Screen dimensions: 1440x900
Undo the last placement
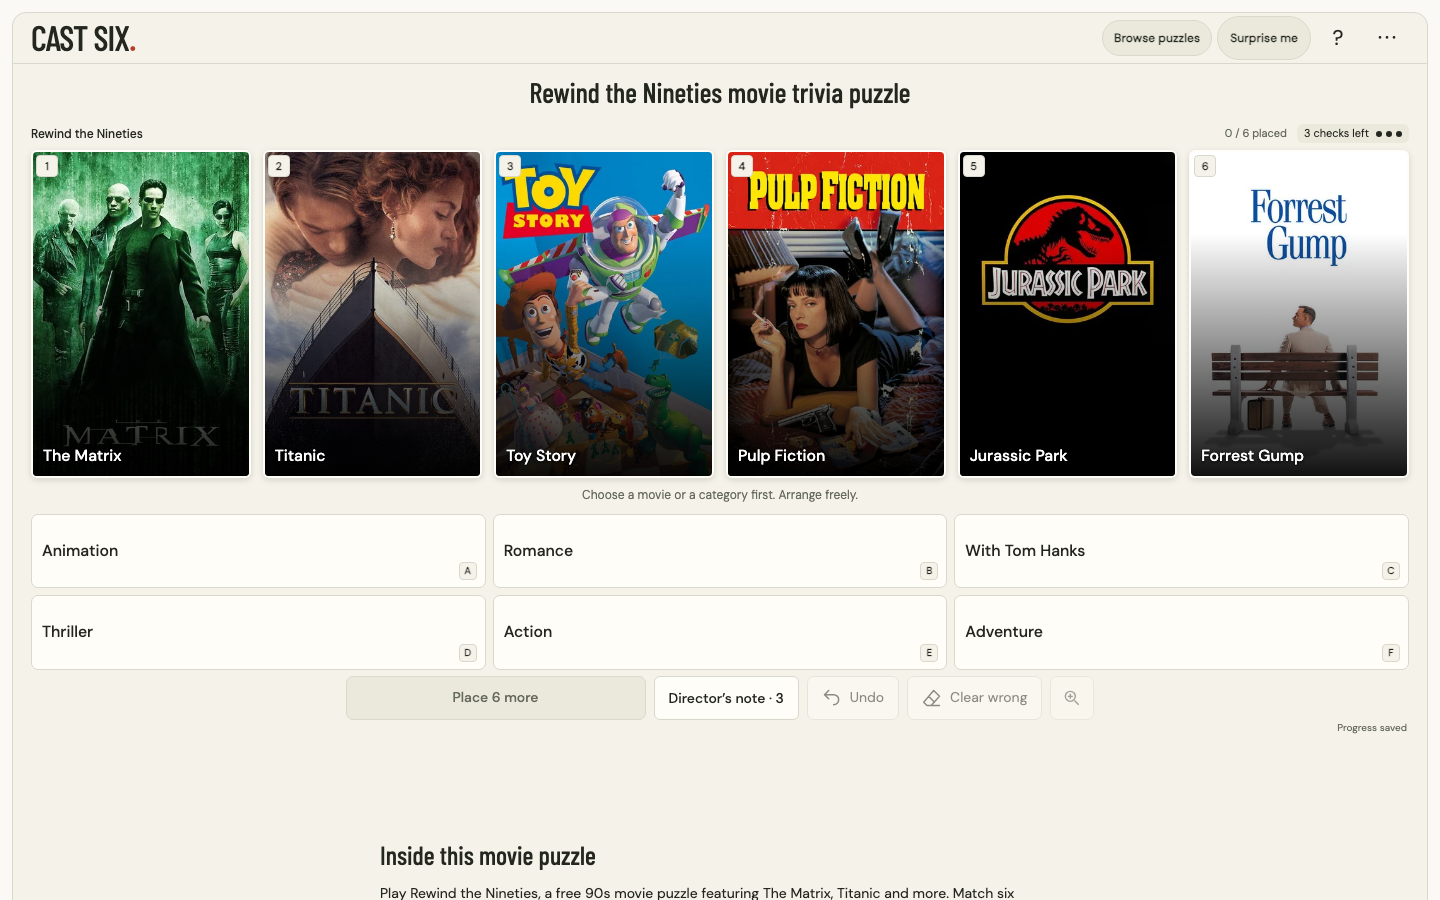[x=853, y=698]
